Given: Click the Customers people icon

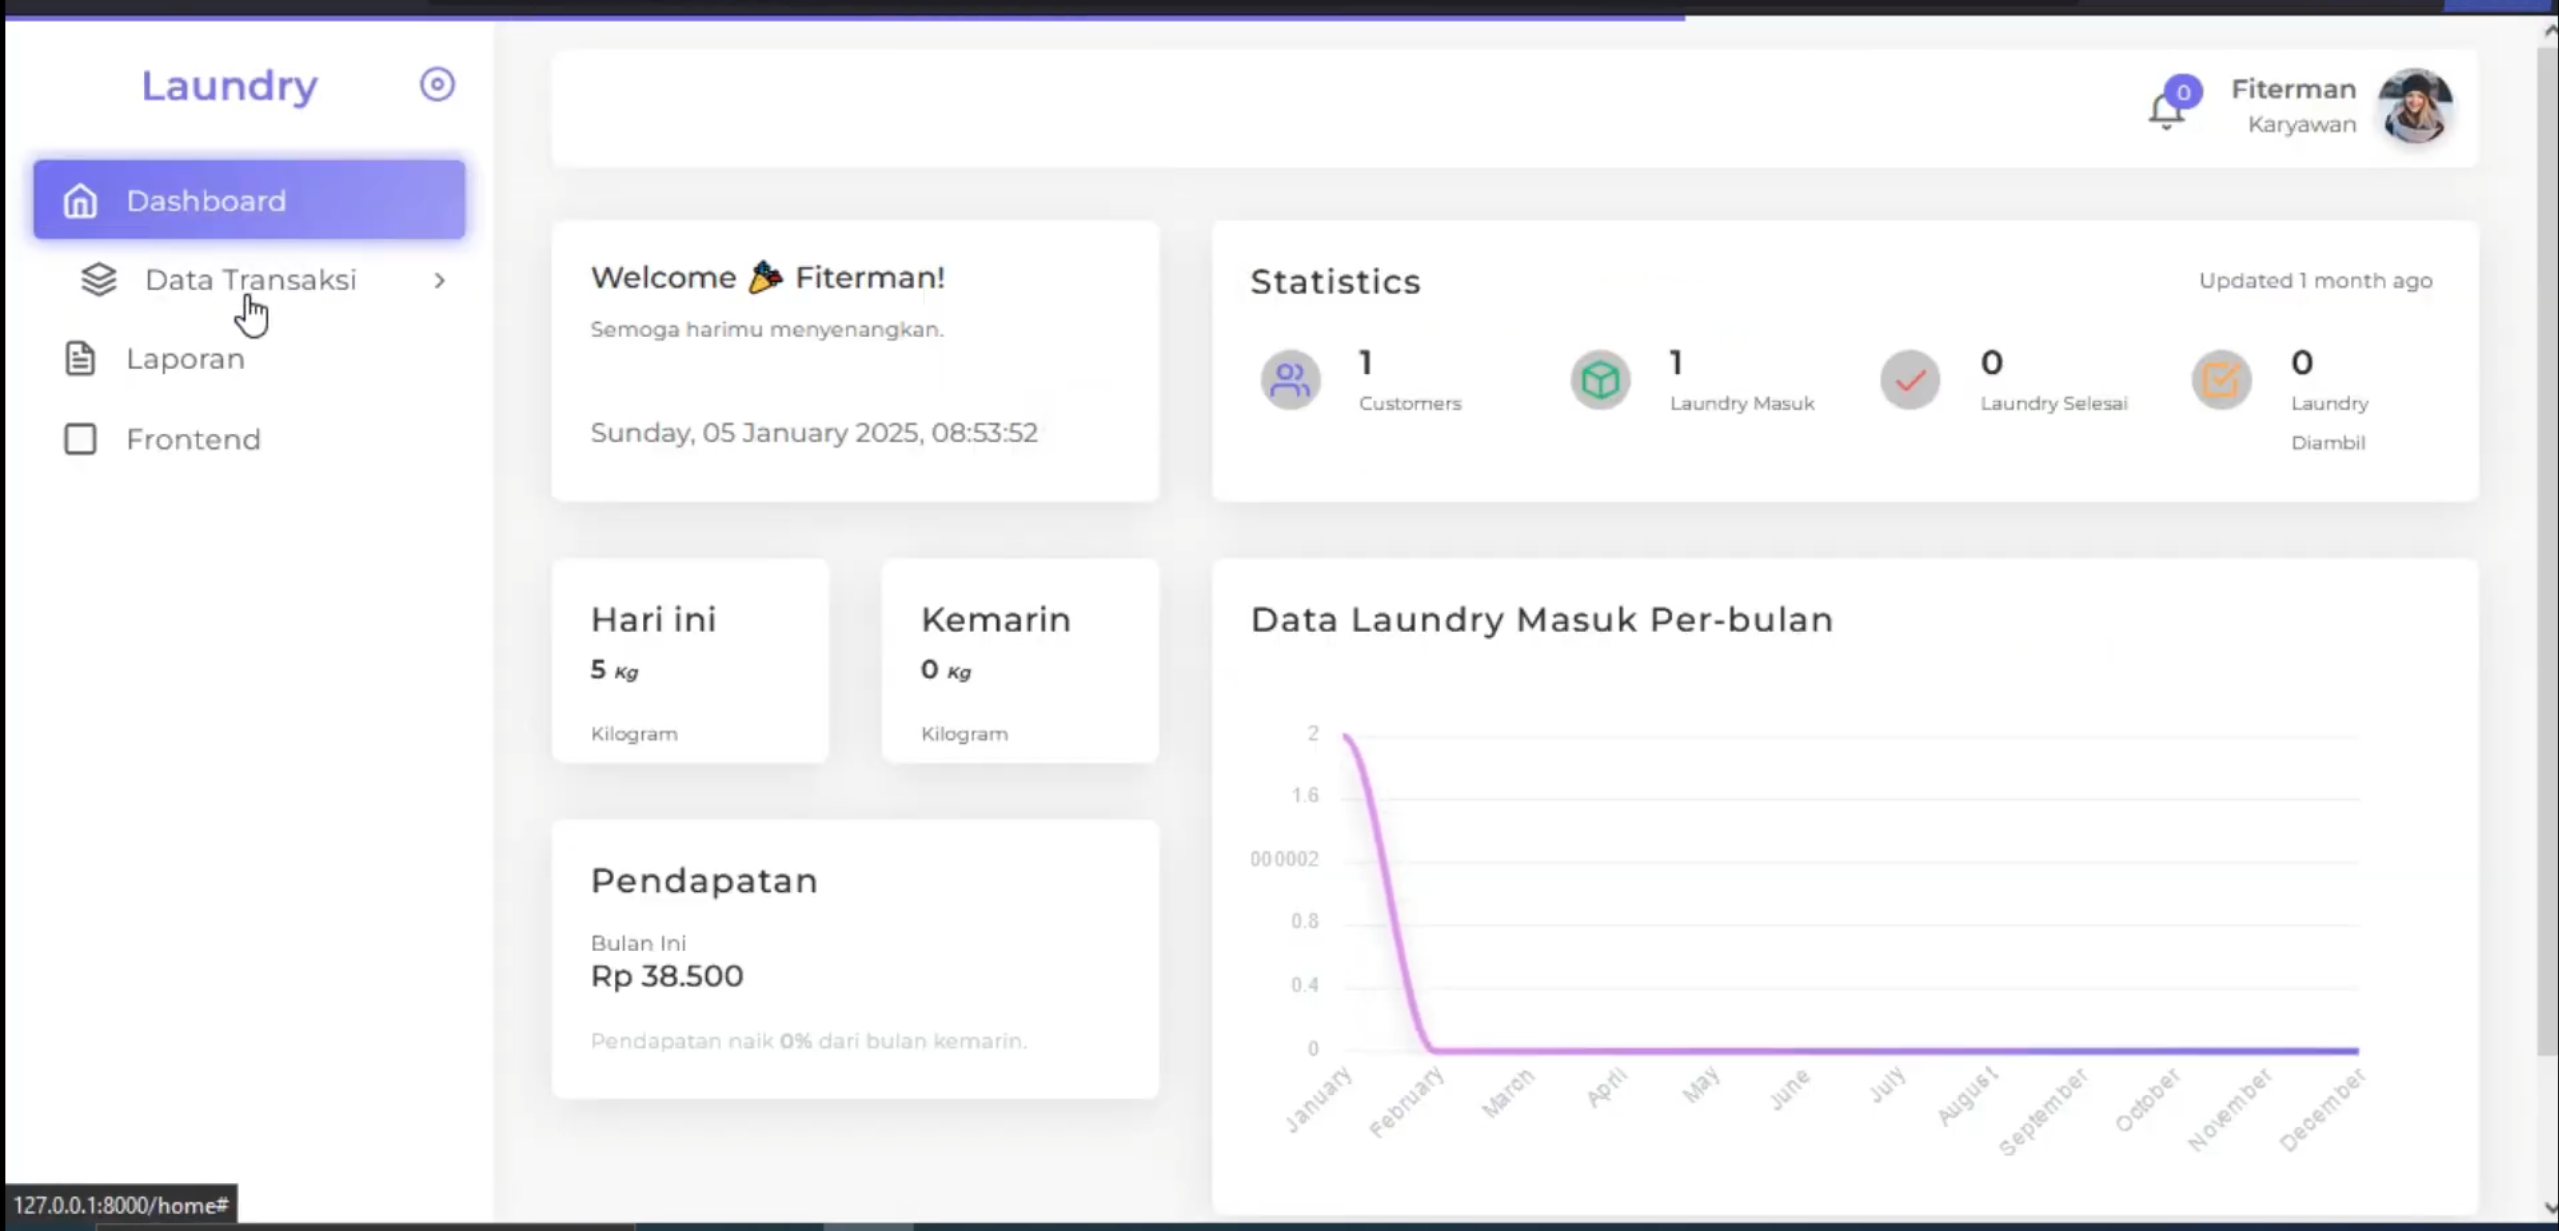Looking at the screenshot, I should coord(1290,380).
